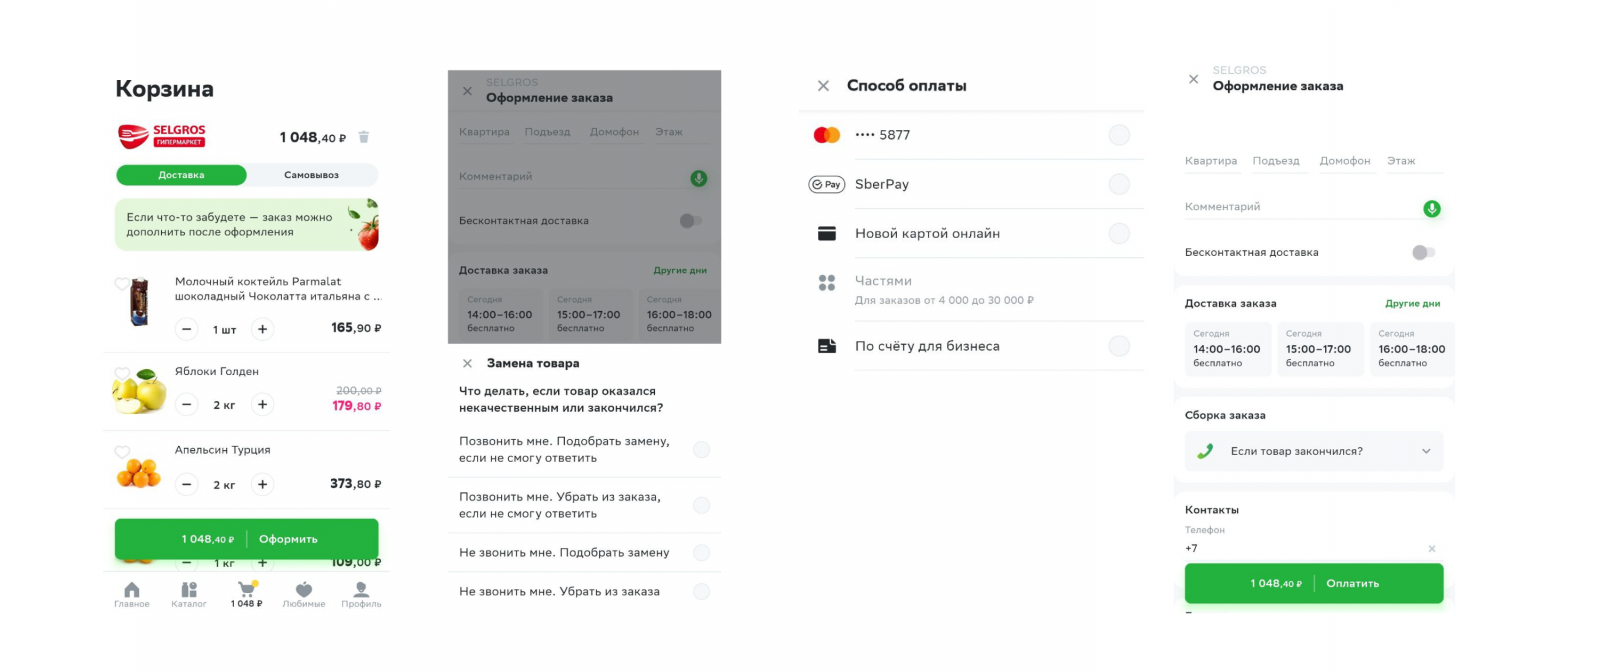Open Другие дни delivery link
The width and height of the screenshot is (1600, 672).
(x=1412, y=303)
